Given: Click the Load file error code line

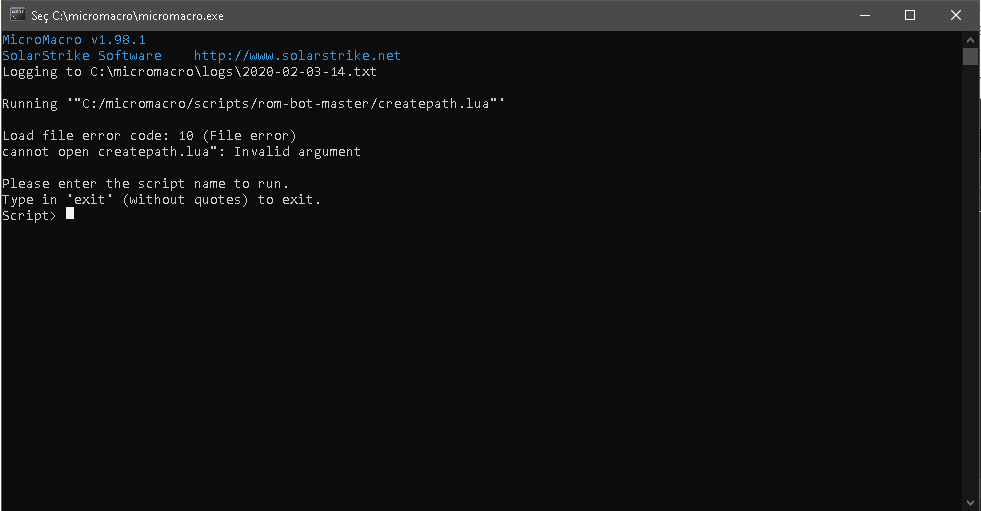Looking at the screenshot, I should tap(149, 136).
